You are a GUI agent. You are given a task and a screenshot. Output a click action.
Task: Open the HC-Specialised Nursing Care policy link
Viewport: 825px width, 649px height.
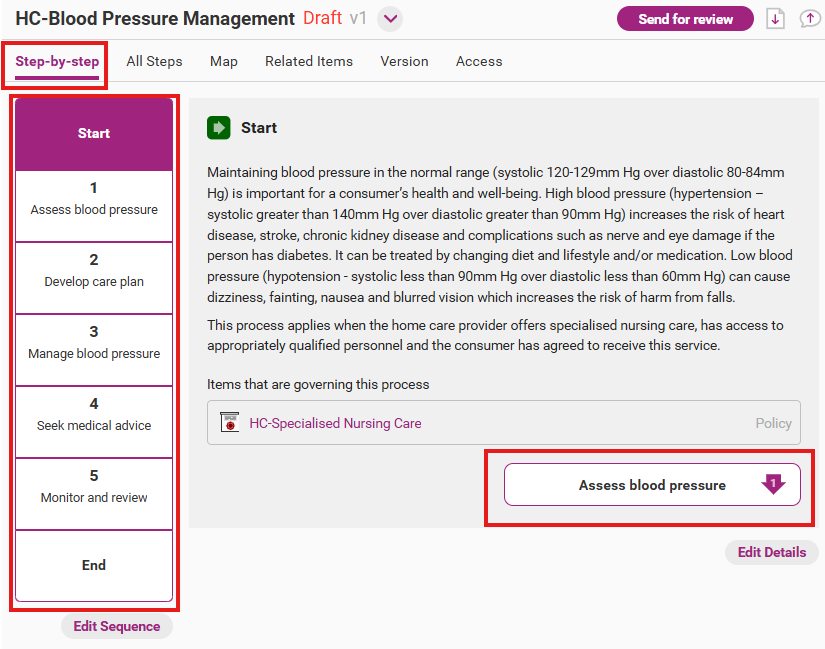[x=335, y=423]
